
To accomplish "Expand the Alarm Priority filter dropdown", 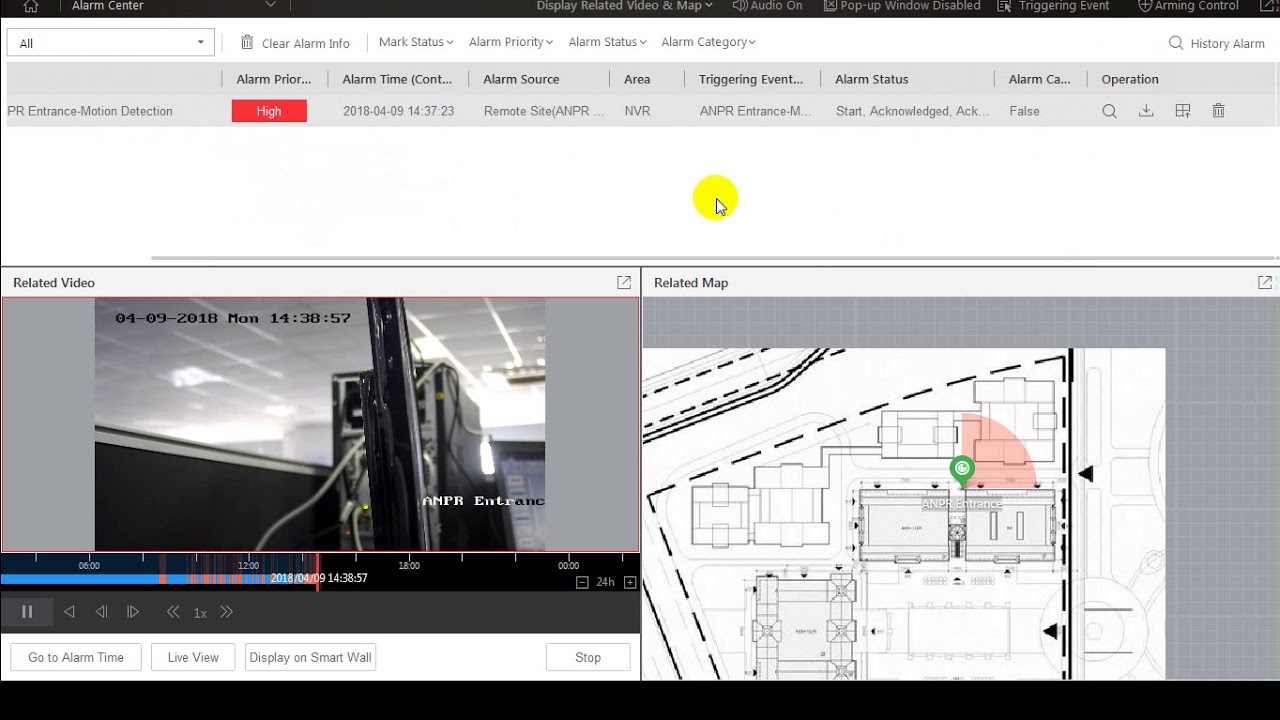I will pos(510,42).
